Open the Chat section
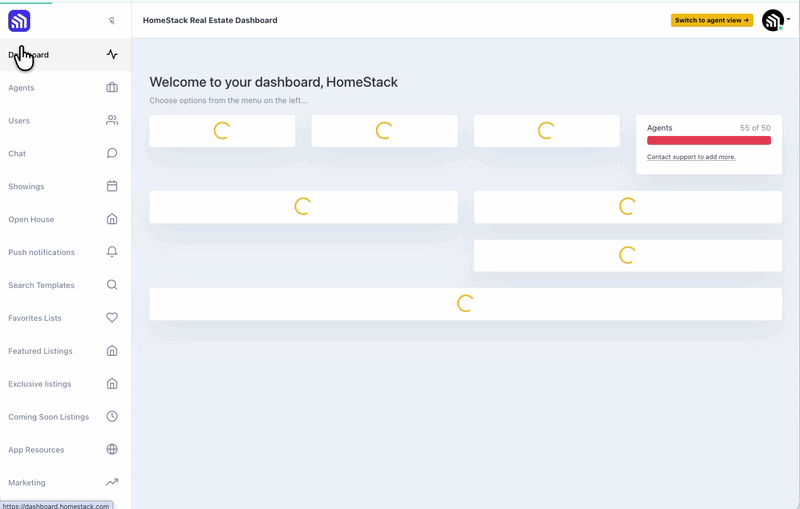 (x=65, y=154)
